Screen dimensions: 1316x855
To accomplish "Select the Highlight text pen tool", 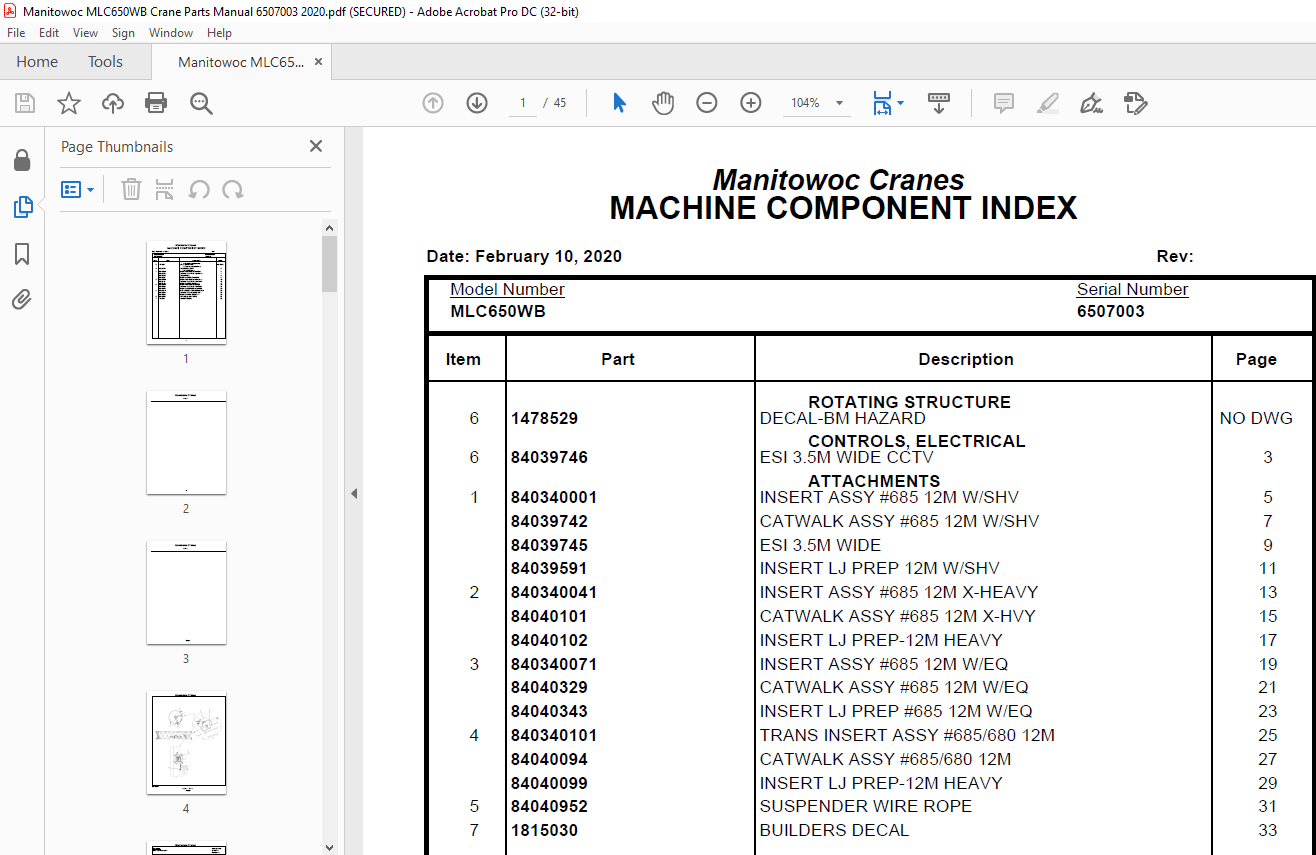I will [1048, 103].
